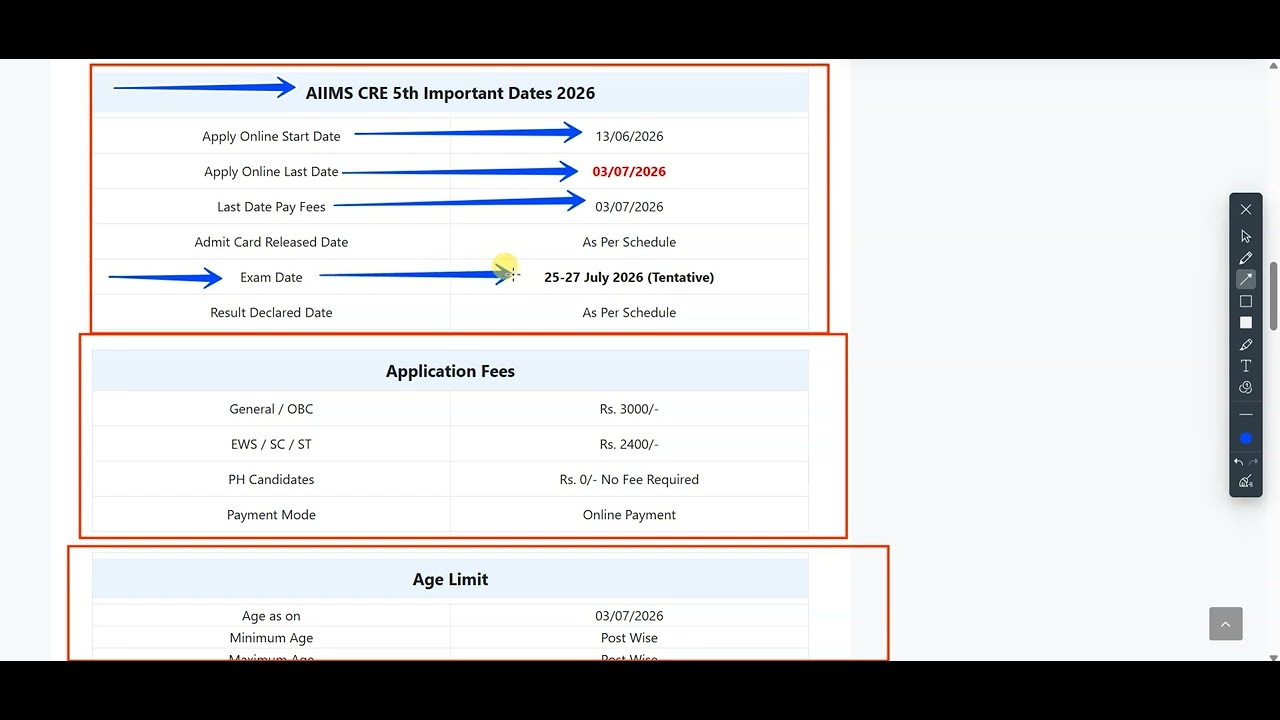This screenshot has width=1280, height=720.
Task: Undo the last annotation
Action: click(1238, 462)
